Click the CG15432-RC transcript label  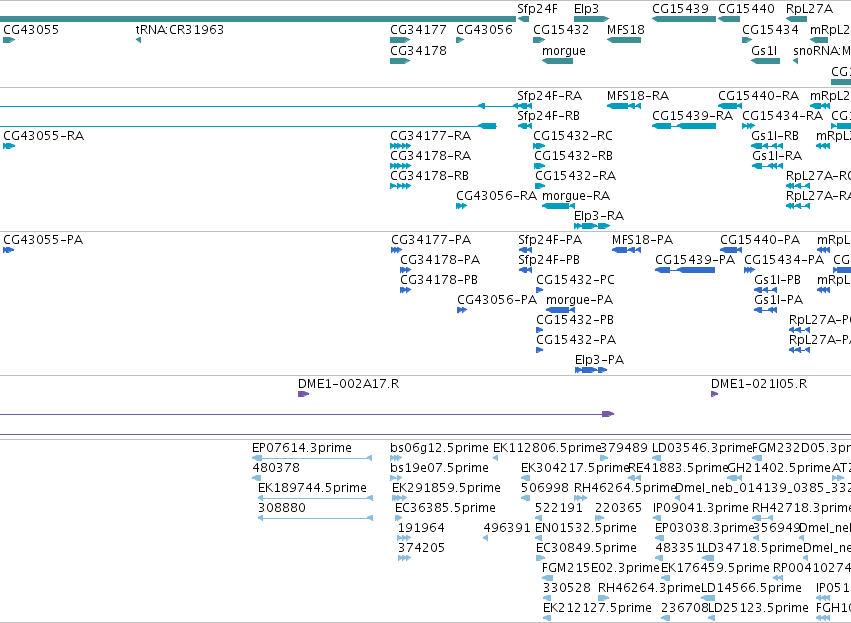tap(573, 136)
